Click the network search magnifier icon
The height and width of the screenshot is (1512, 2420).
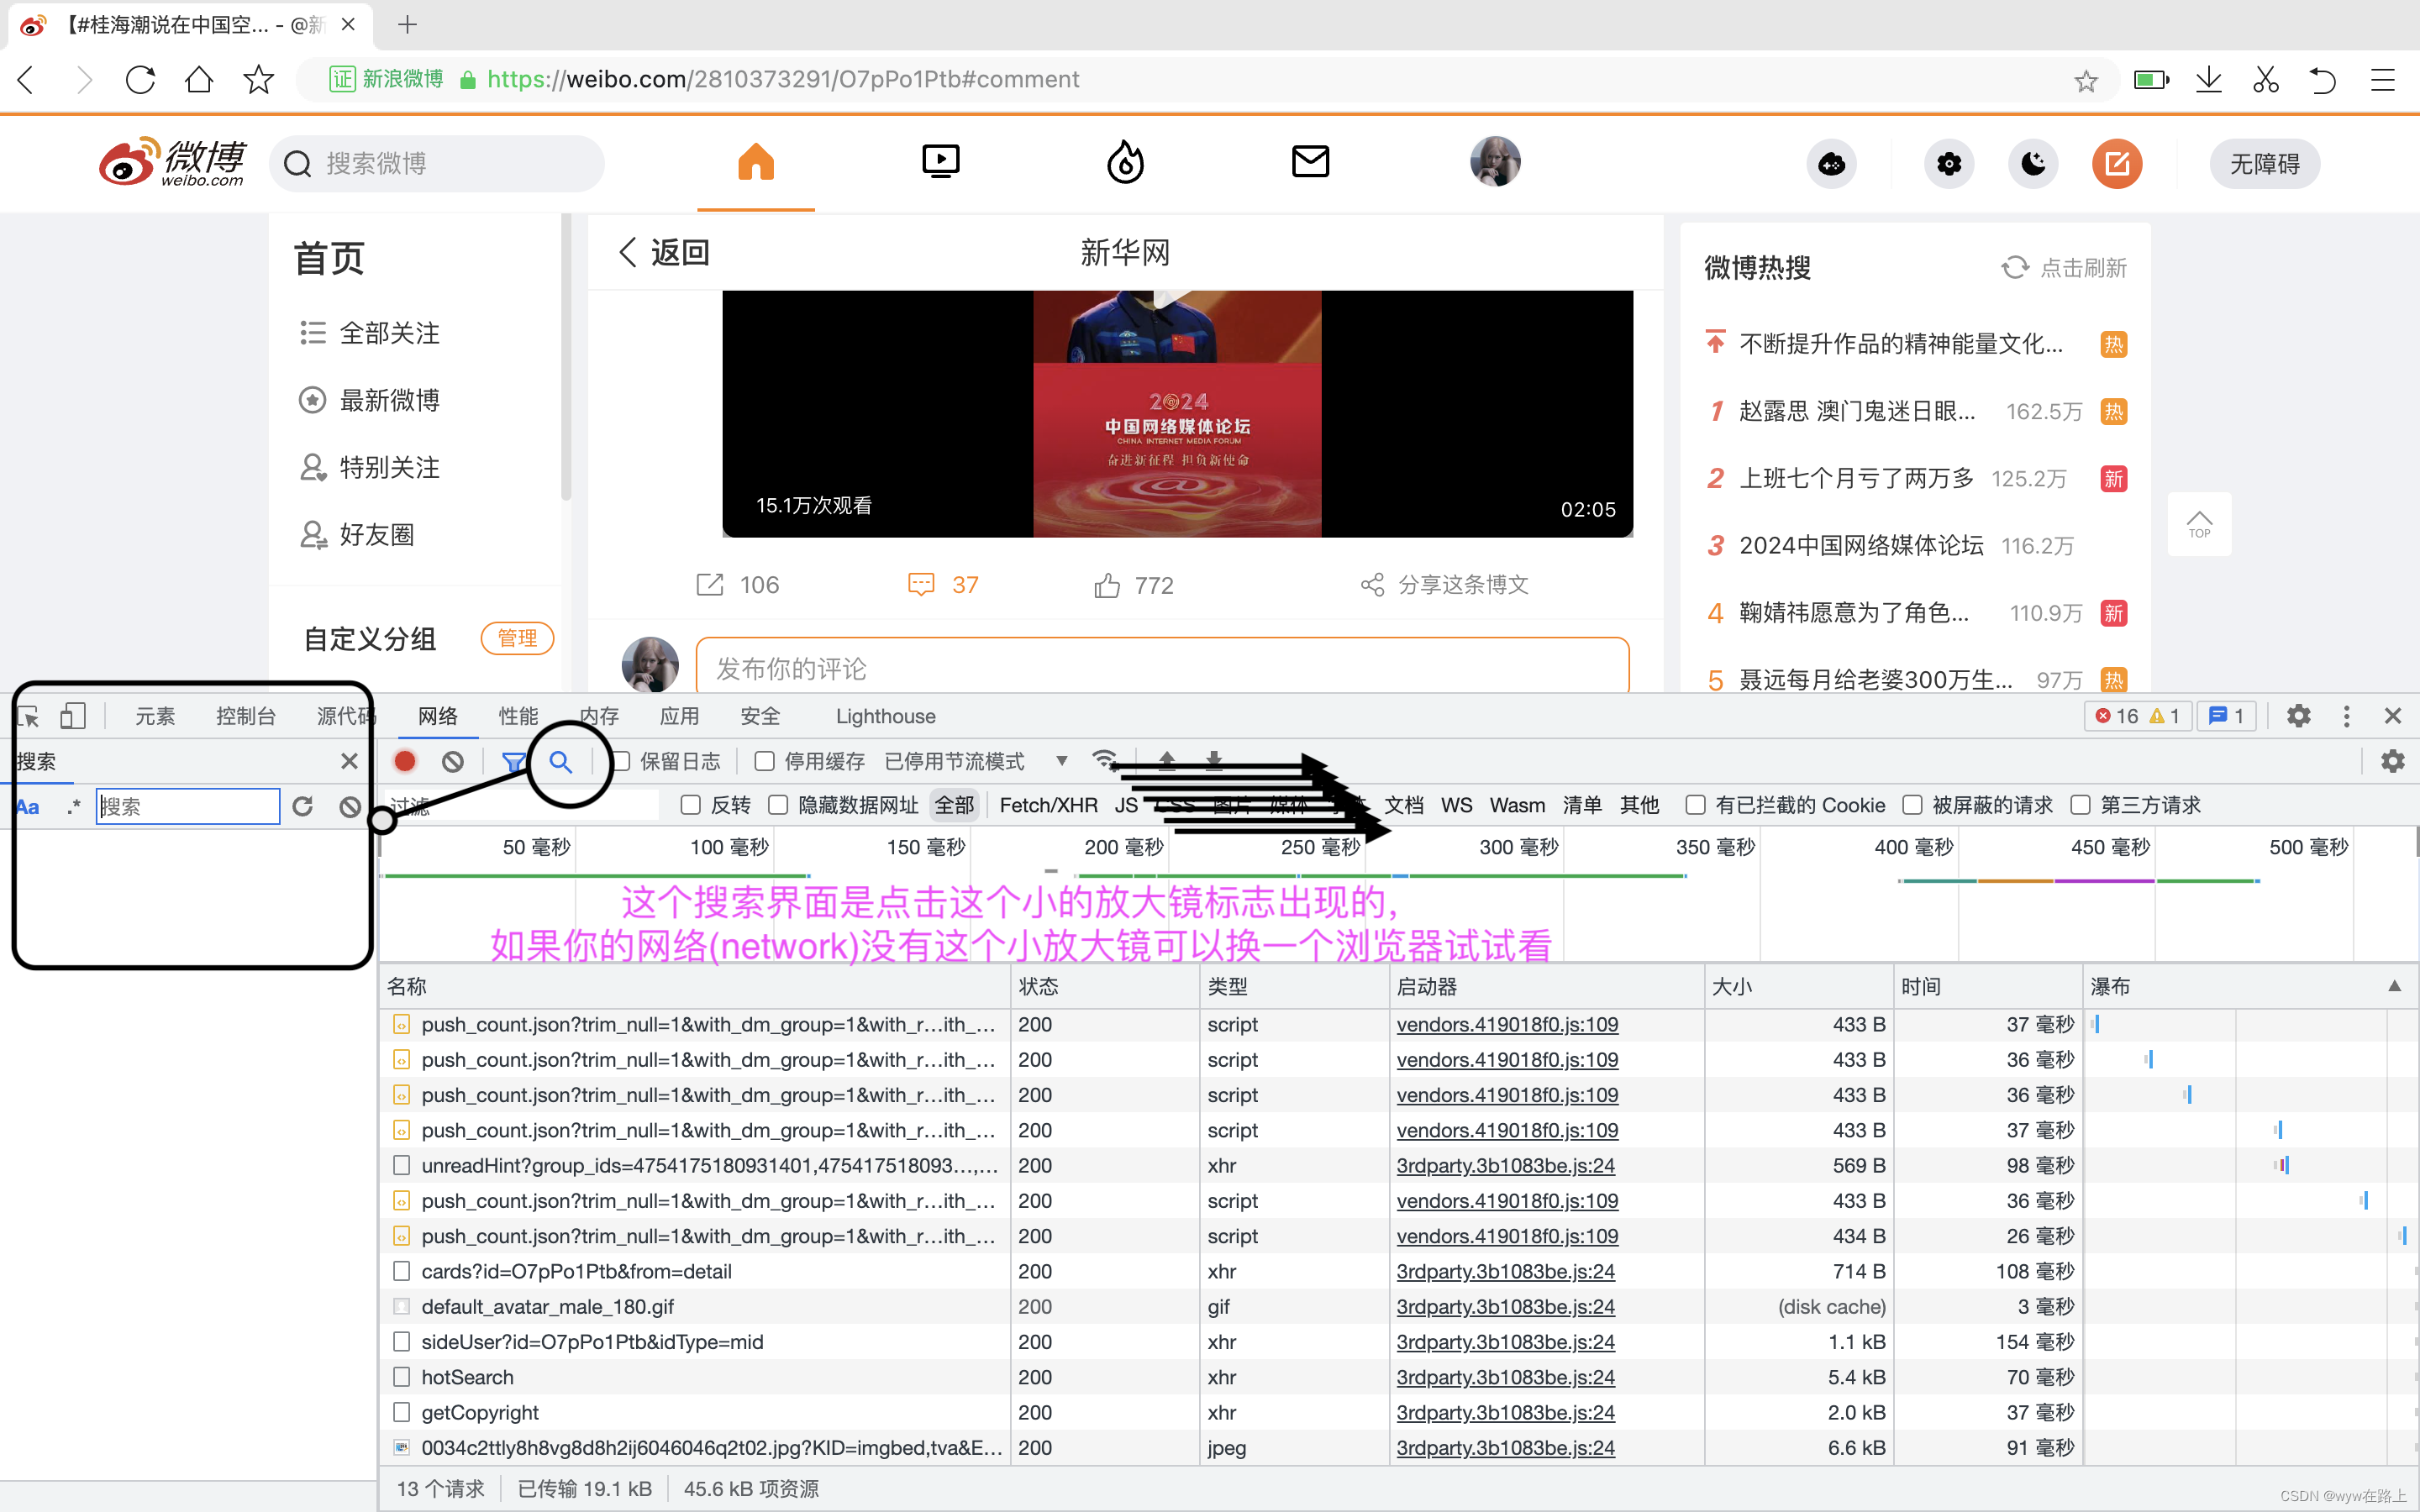pyautogui.click(x=561, y=762)
